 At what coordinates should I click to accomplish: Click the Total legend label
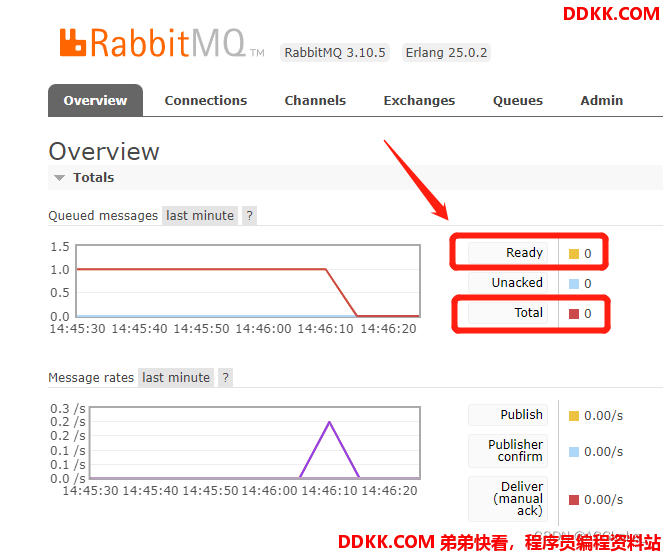(x=508, y=313)
